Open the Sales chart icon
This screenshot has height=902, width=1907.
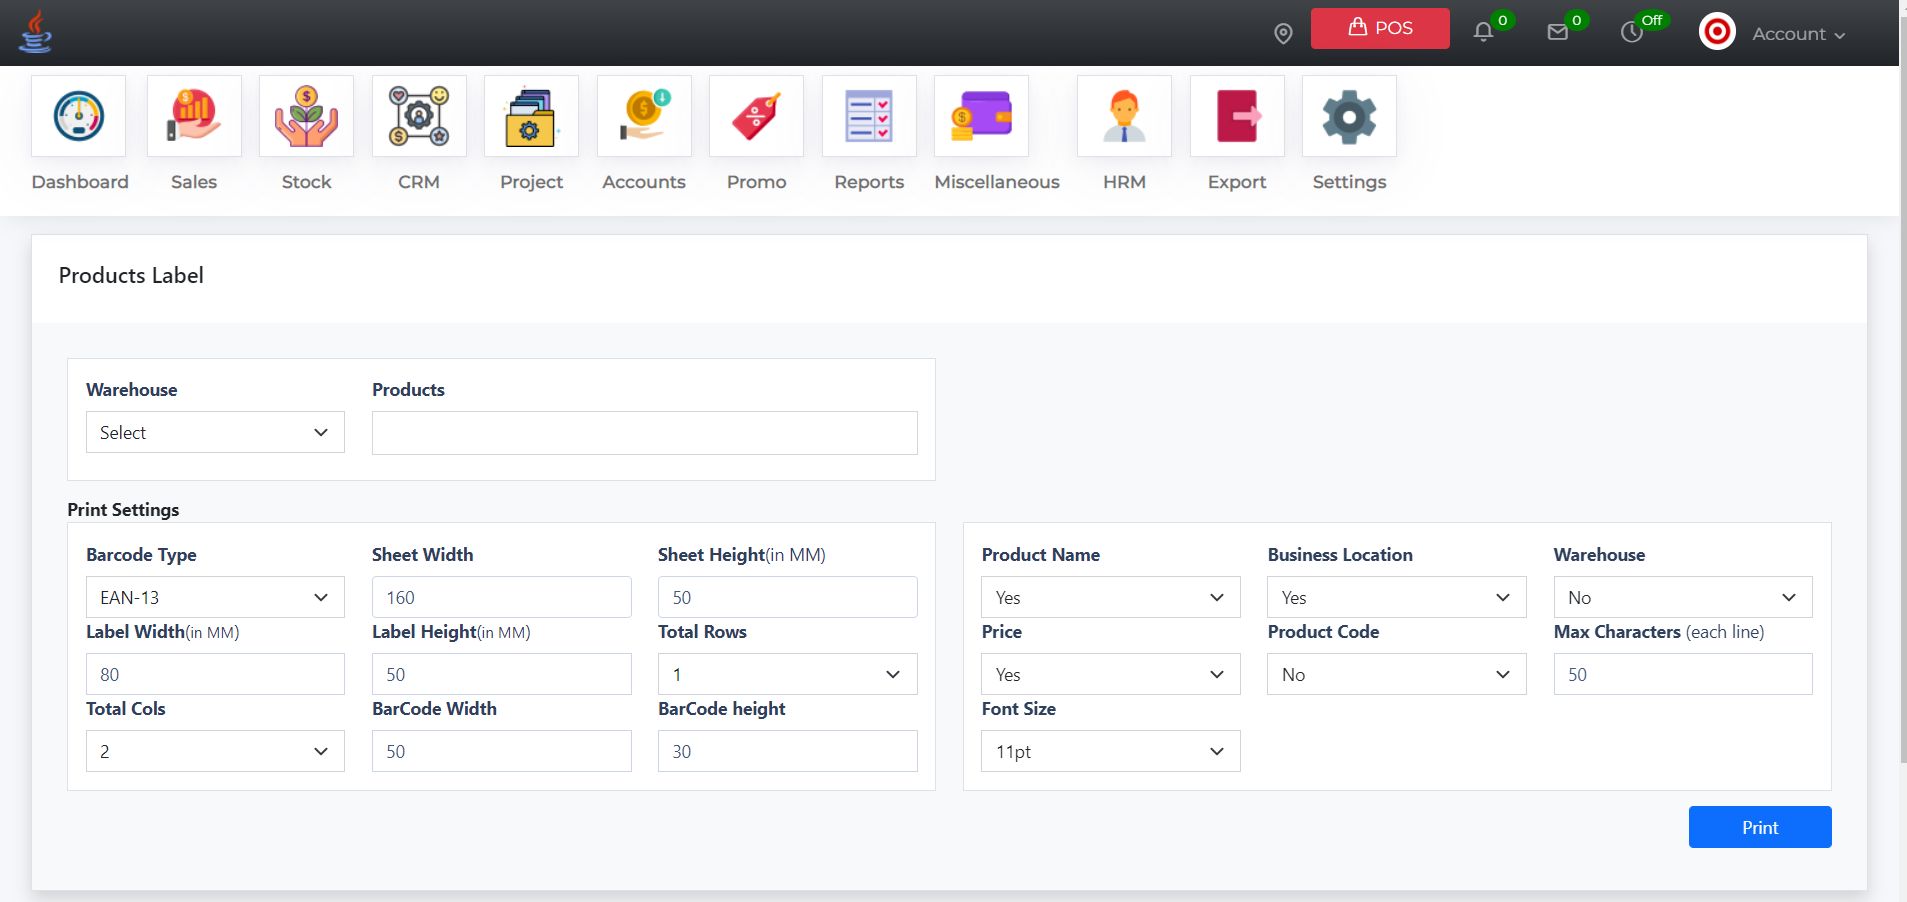194,116
